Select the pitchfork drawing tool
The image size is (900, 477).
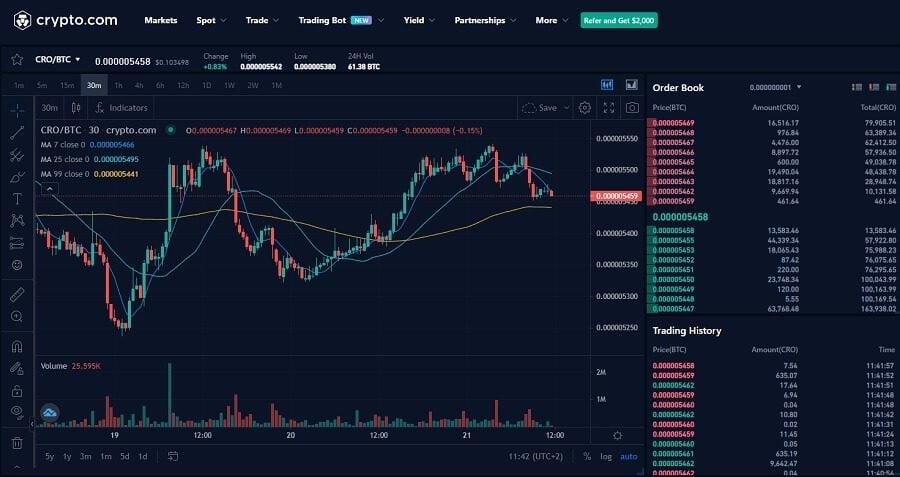[x=17, y=154]
